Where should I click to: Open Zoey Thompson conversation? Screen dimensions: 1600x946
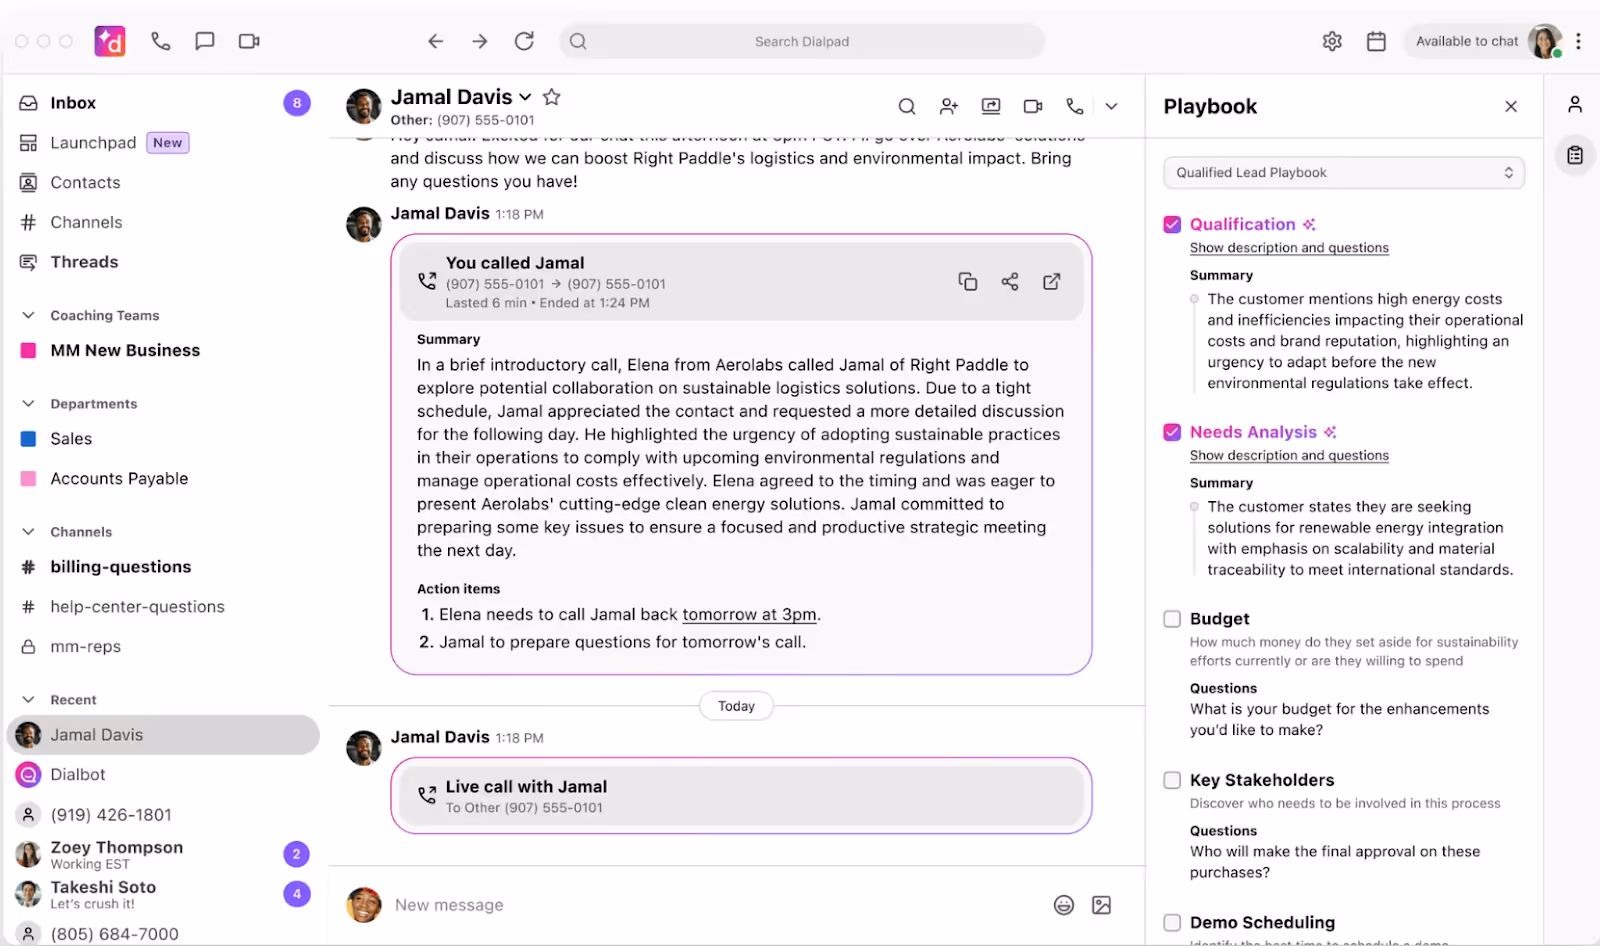163,854
